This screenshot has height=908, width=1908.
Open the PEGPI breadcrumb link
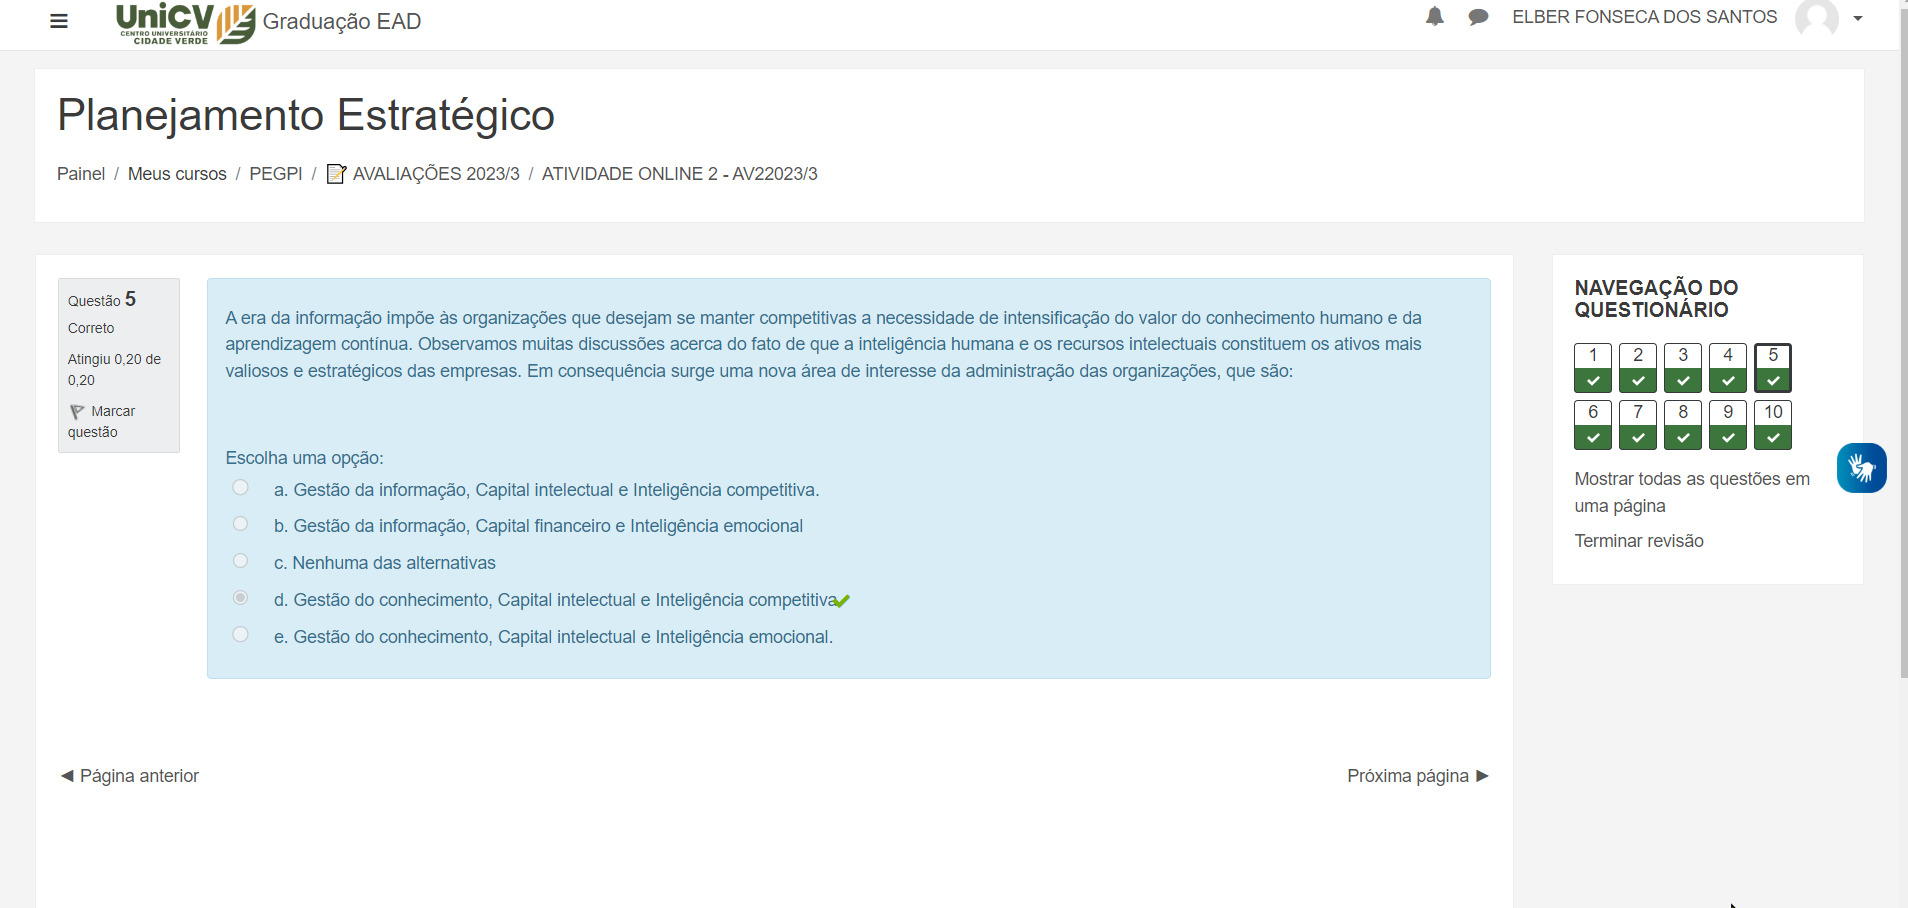coord(275,174)
